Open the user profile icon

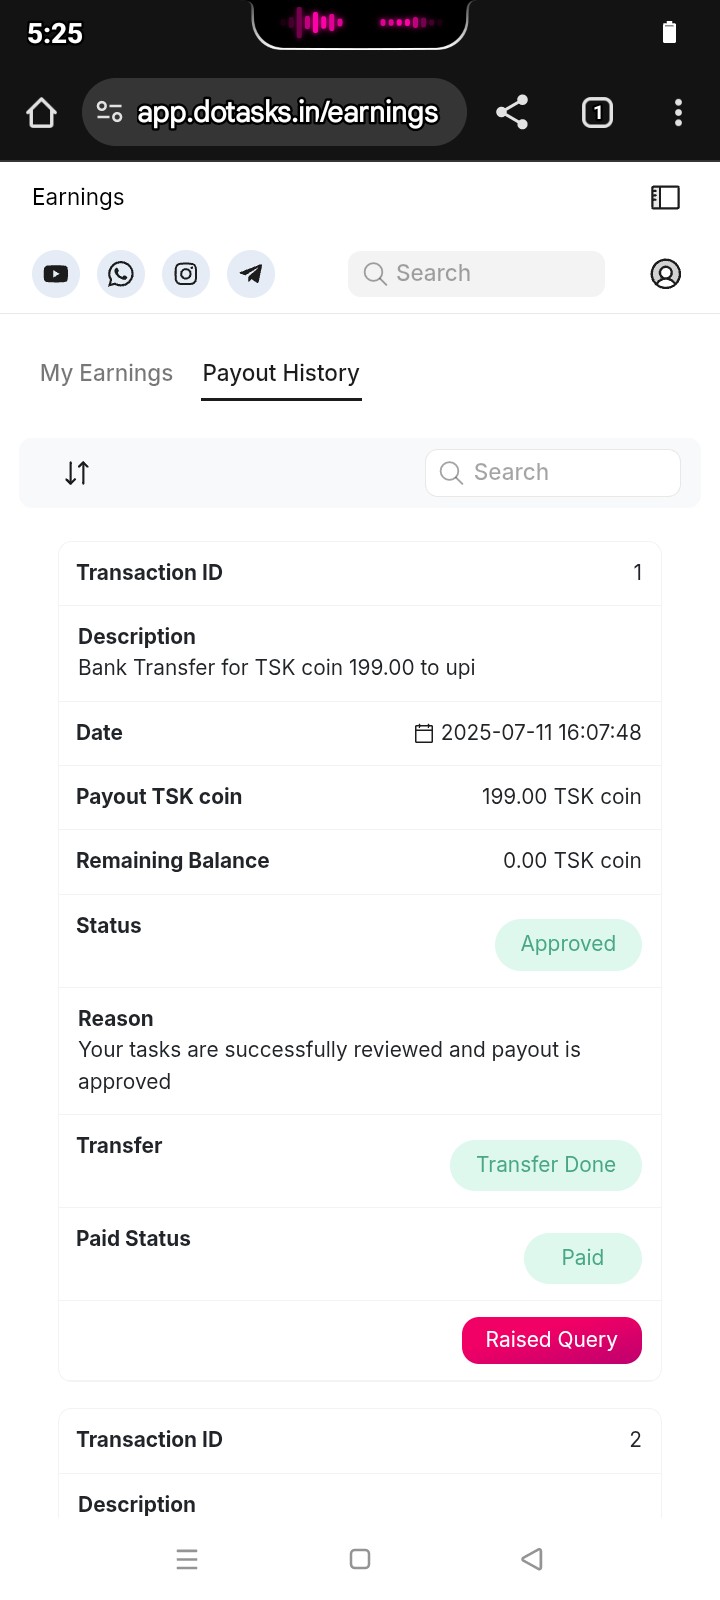(x=666, y=274)
